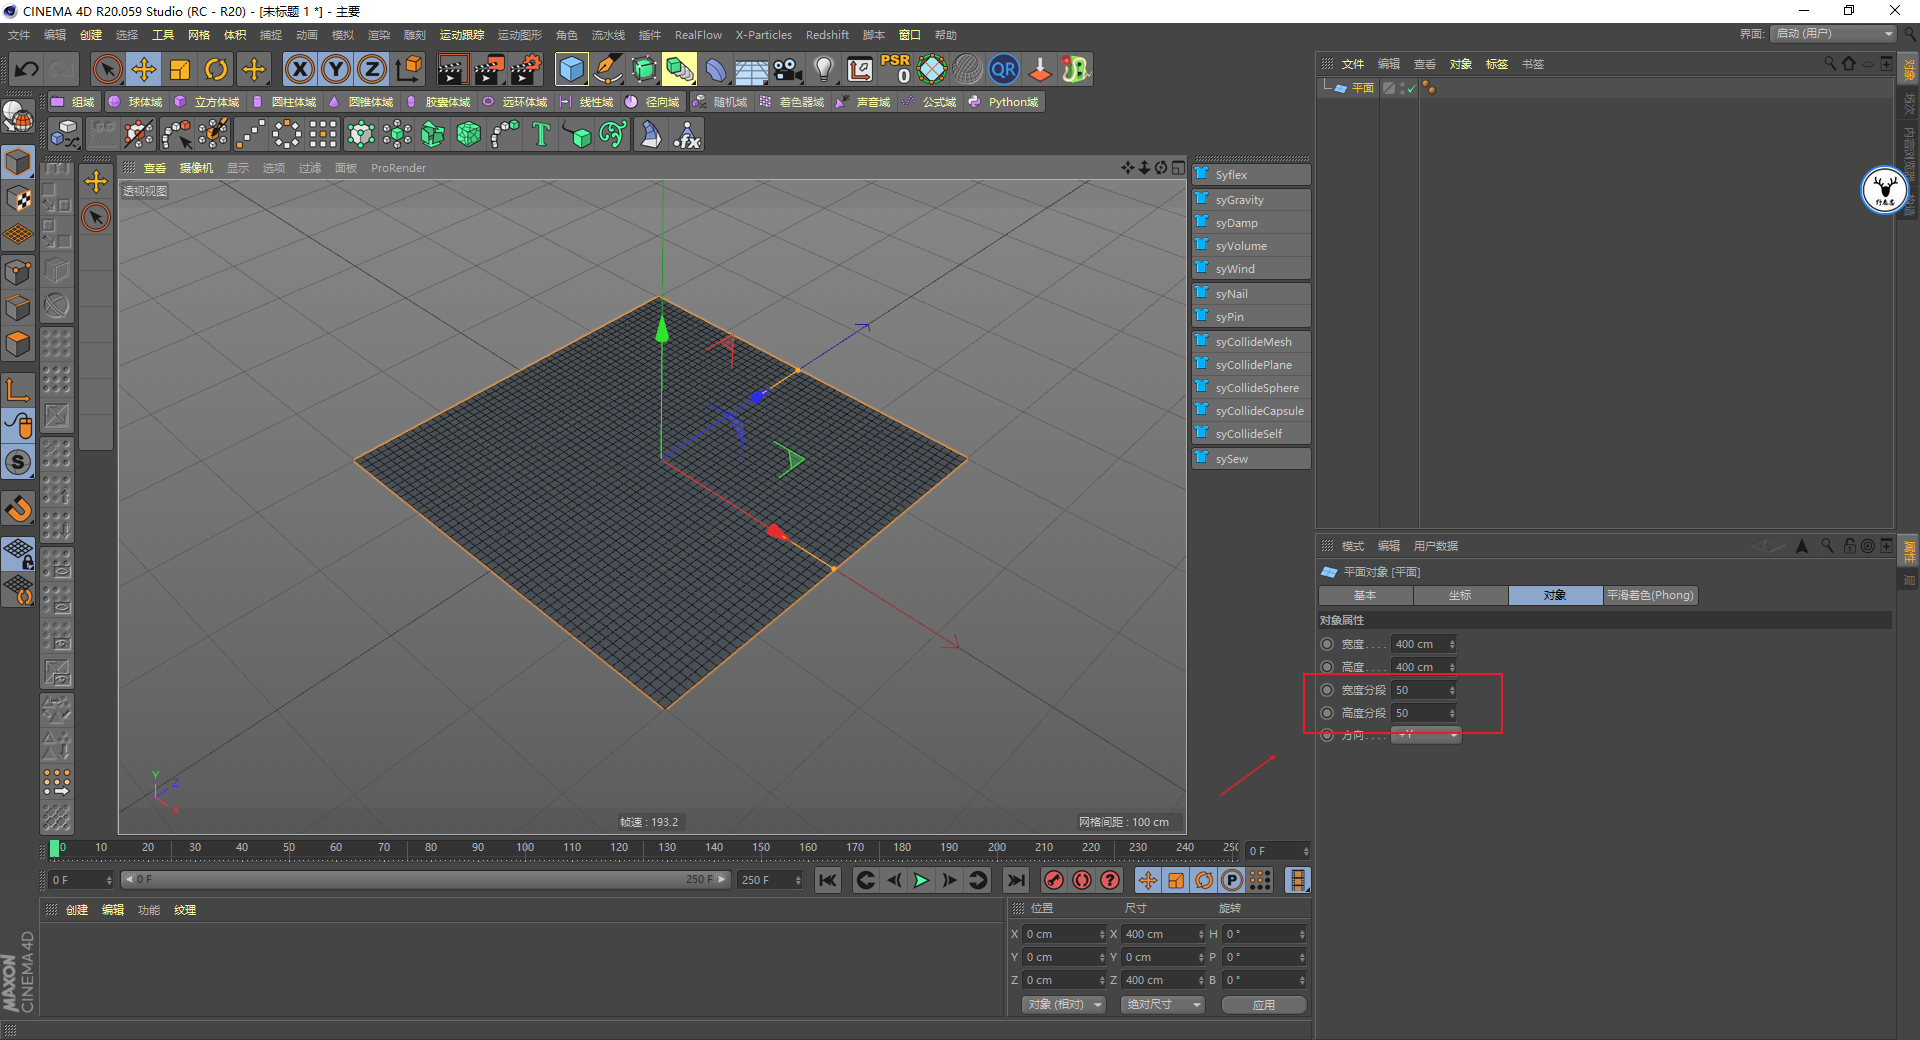Image resolution: width=1920 pixels, height=1040 pixels.
Task: Click the QR plugin icon
Action: [x=1003, y=70]
